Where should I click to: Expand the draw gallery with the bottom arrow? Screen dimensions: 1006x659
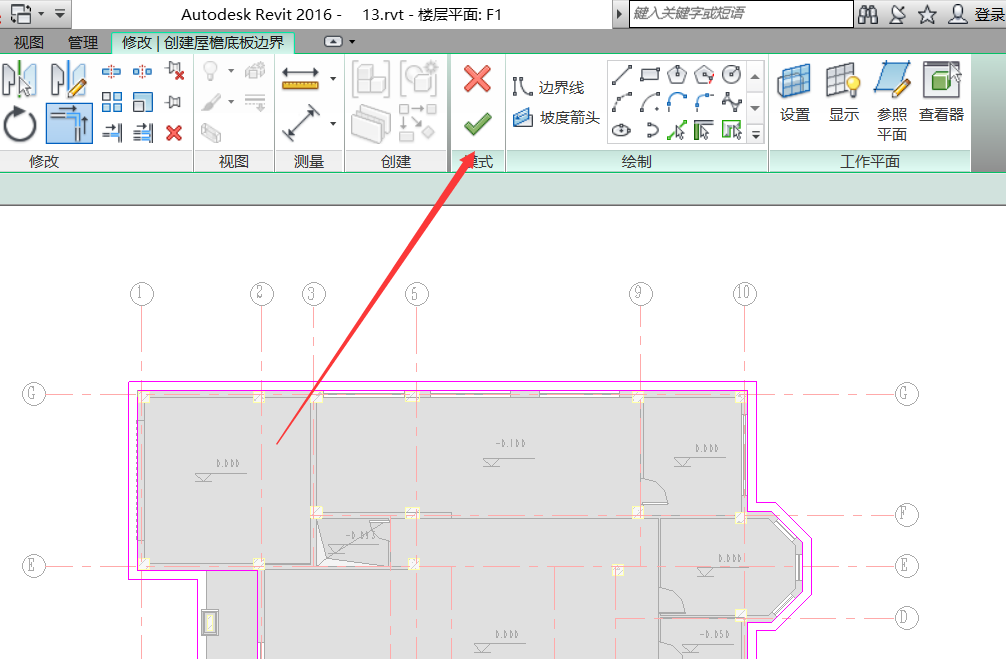(756, 133)
